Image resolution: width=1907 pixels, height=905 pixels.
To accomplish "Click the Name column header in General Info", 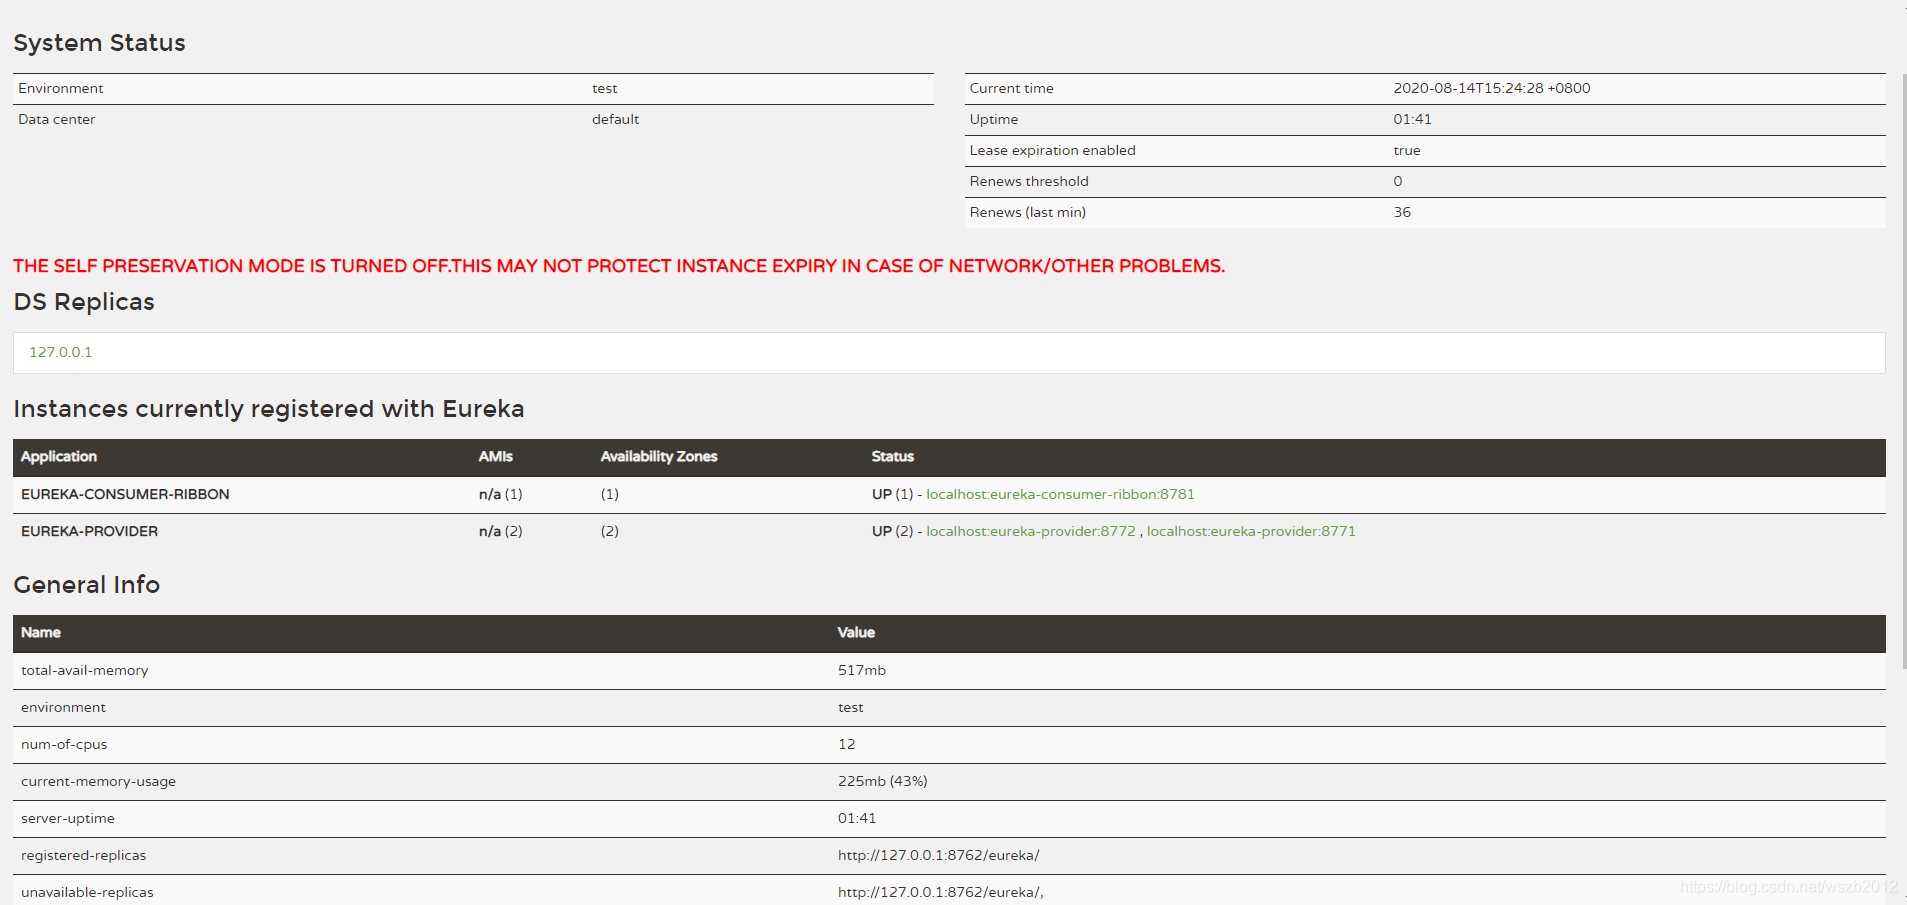I will tap(40, 632).
